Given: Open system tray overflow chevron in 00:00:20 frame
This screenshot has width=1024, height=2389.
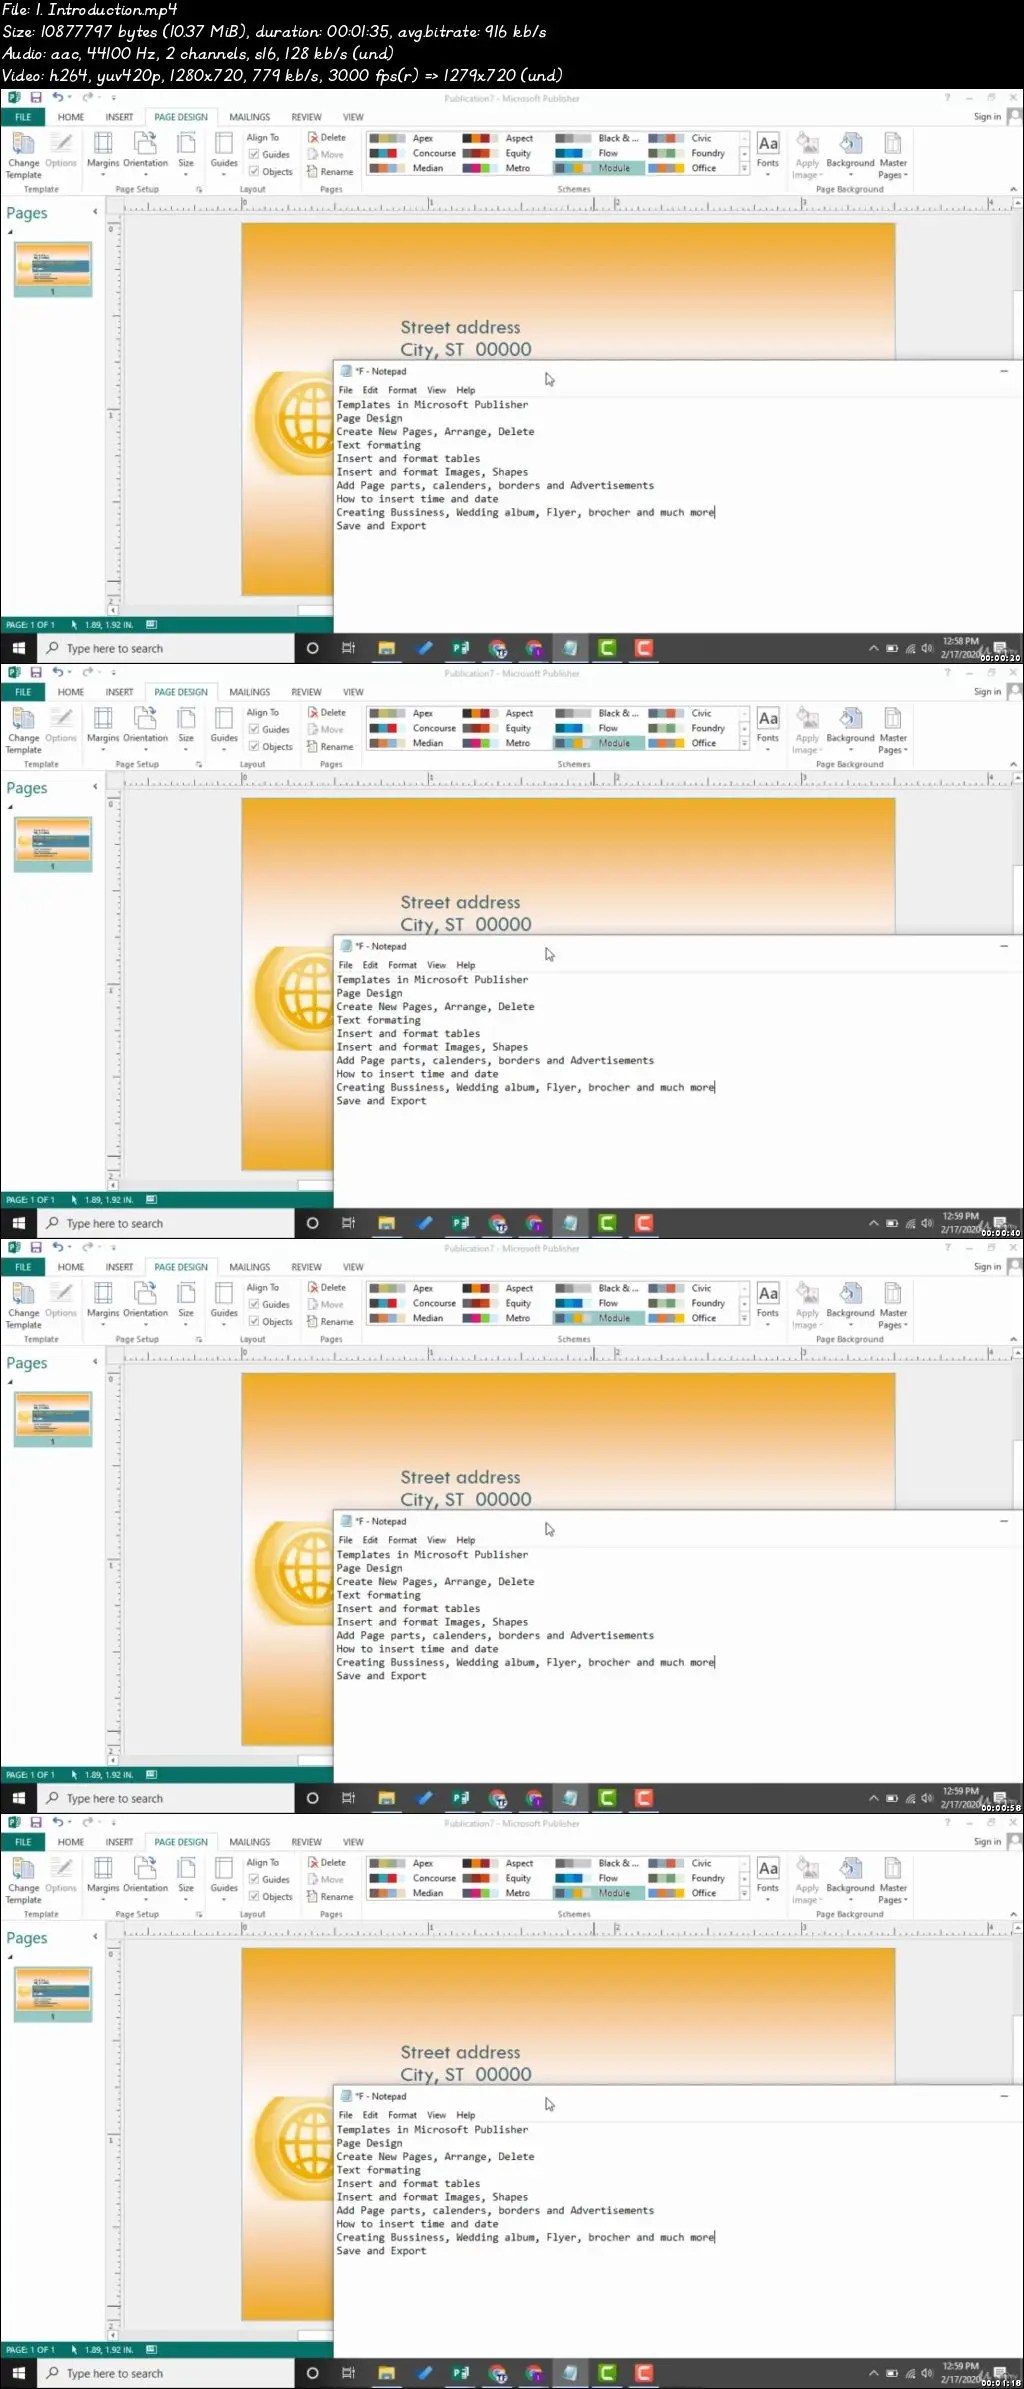Looking at the screenshot, I should (873, 648).
